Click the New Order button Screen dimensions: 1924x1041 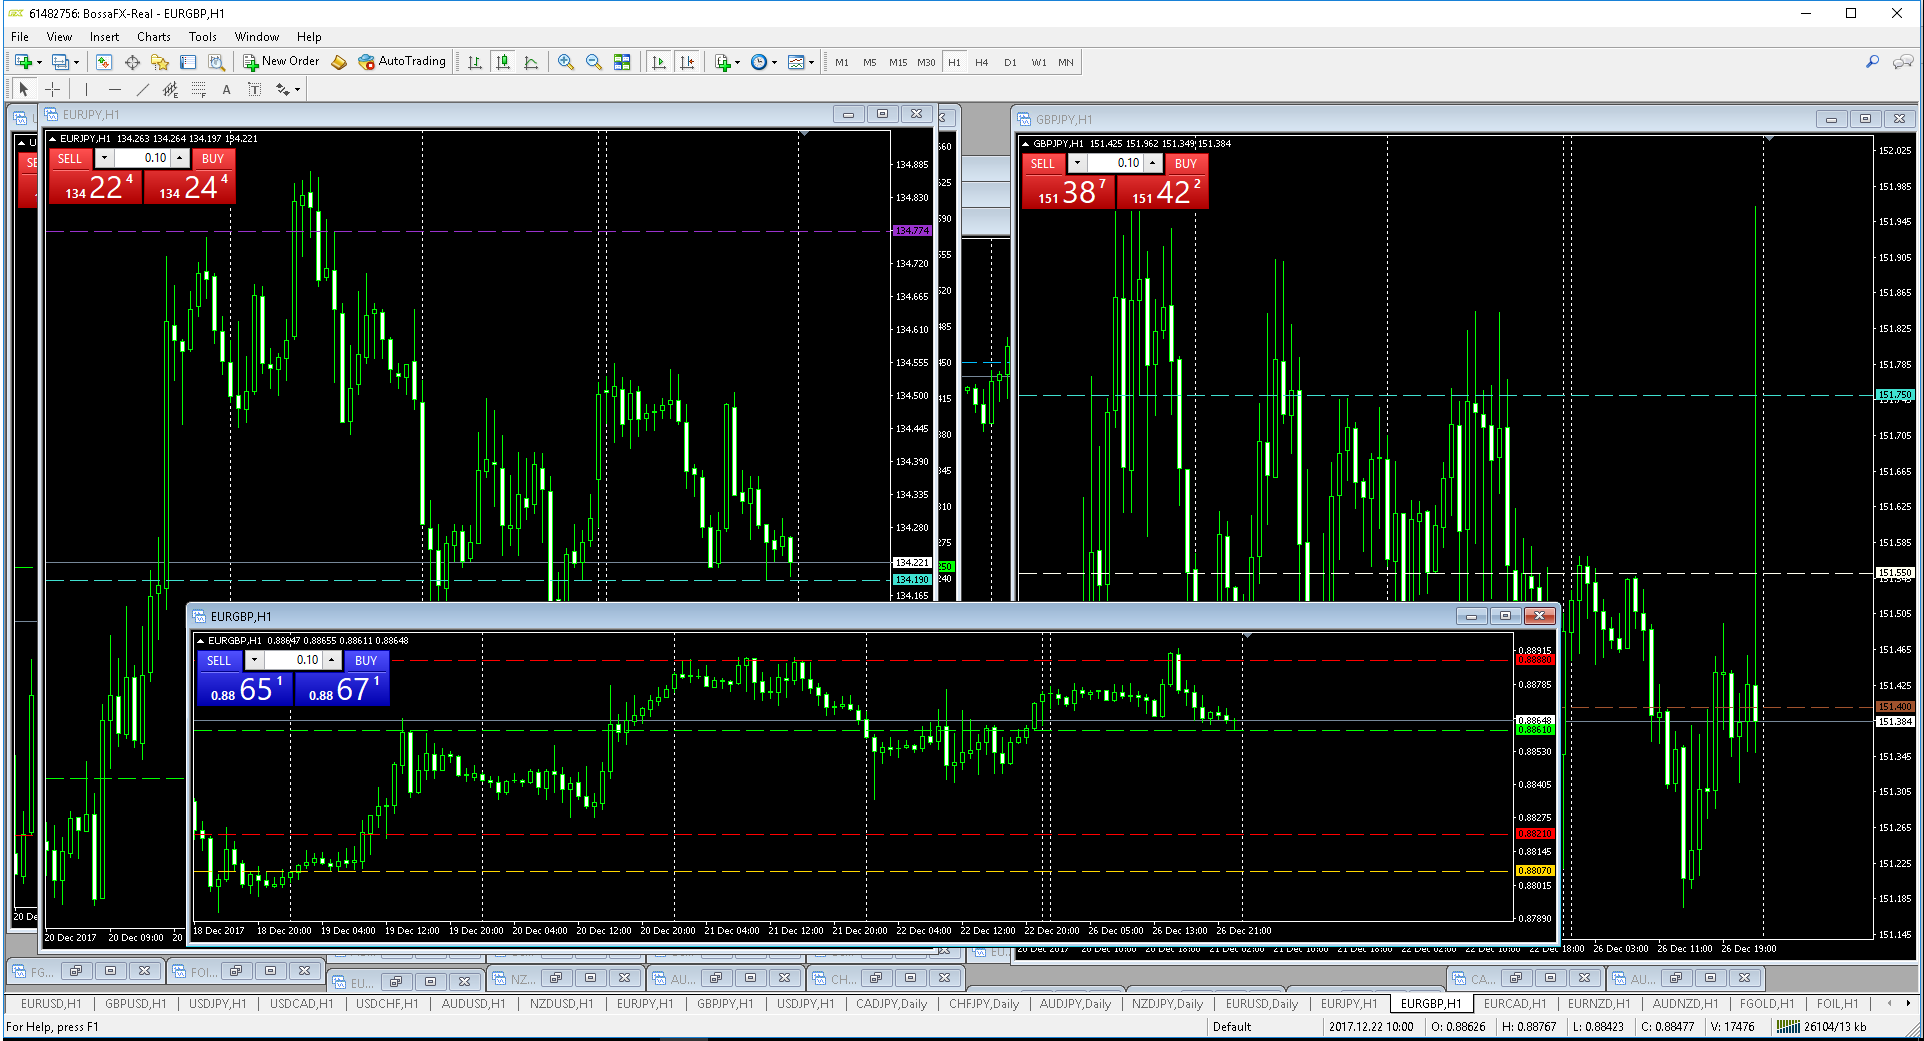coord(281,62)
